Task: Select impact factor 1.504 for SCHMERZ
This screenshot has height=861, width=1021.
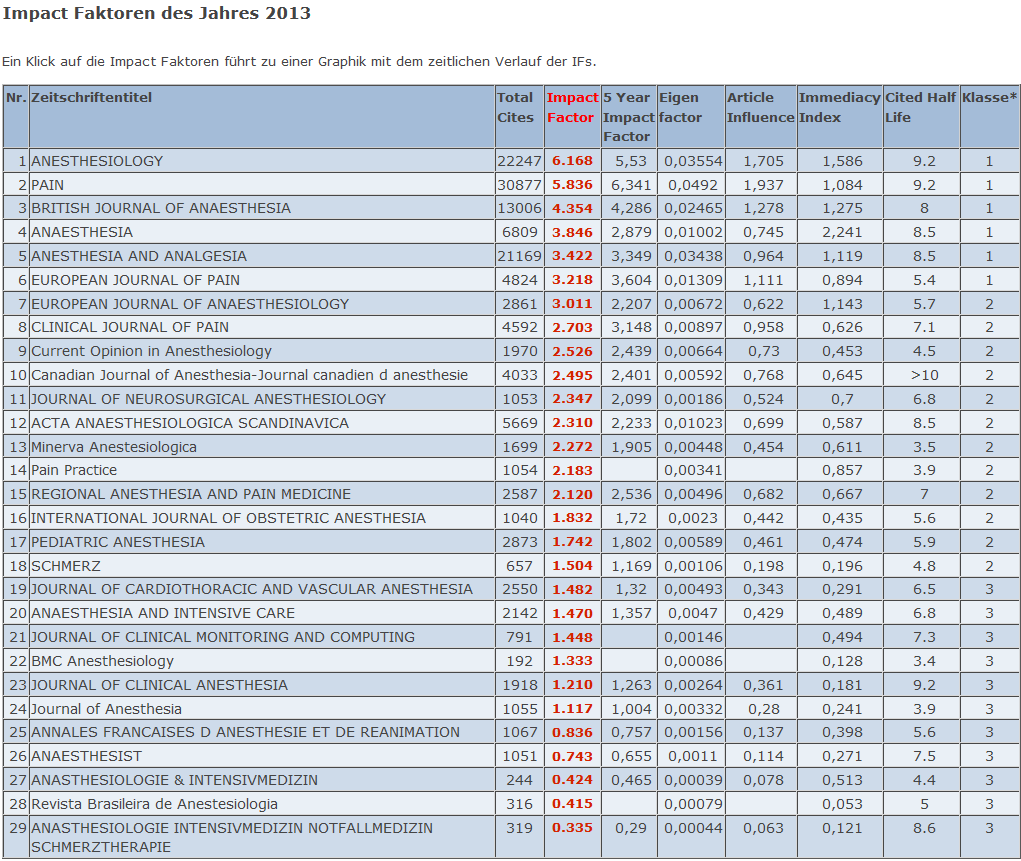Action: pyautogui.click(x=572, y=566)
